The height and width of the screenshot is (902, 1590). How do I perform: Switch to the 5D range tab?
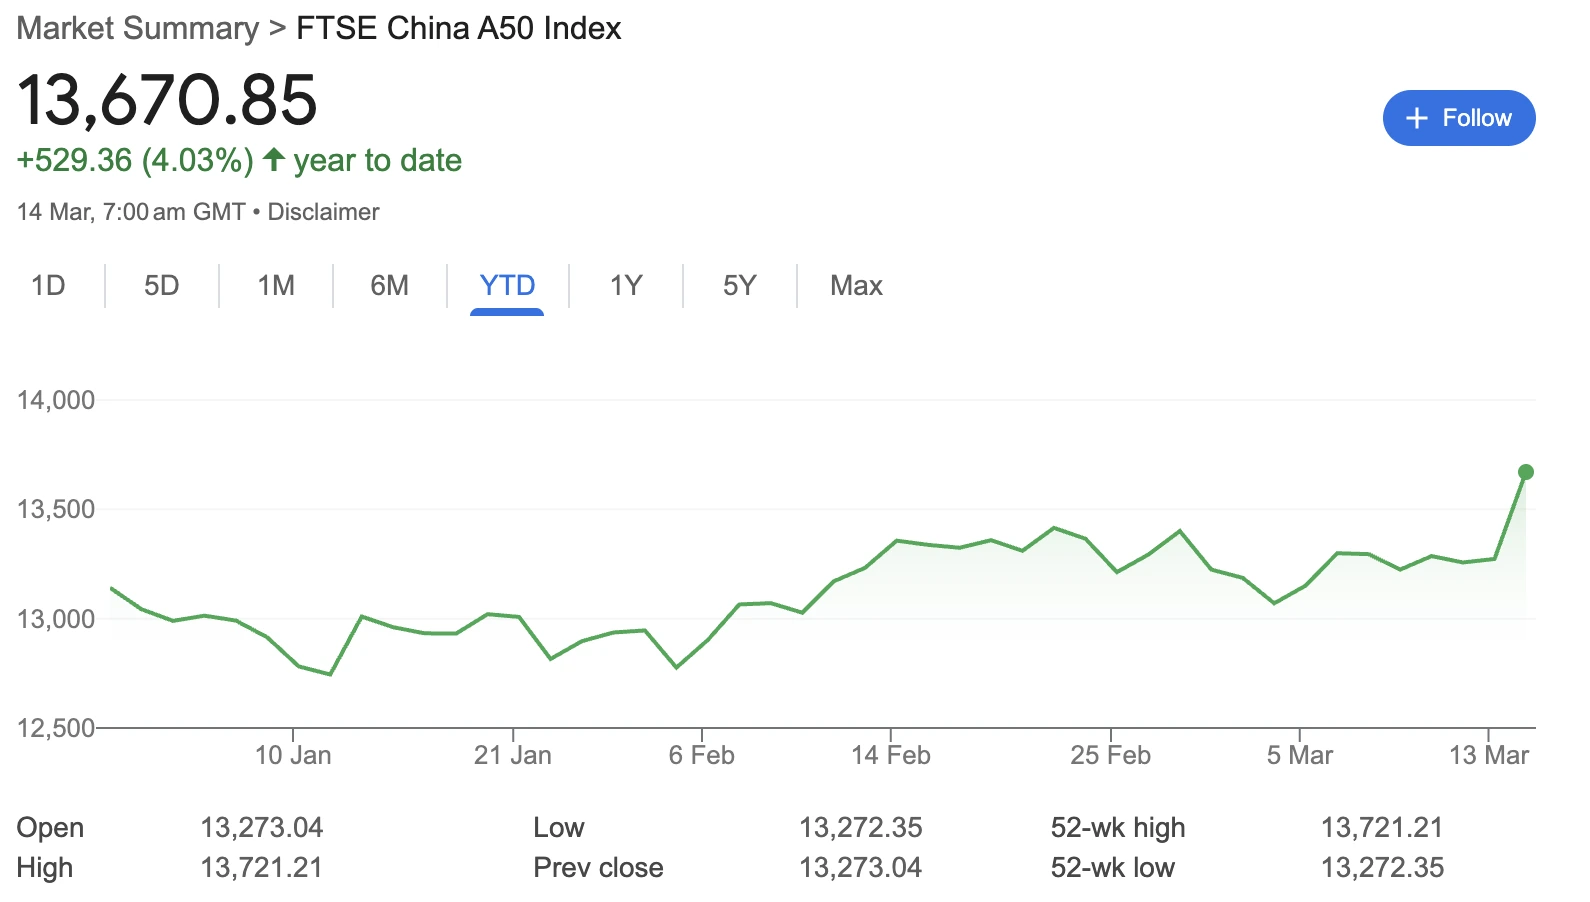click(161, 286)
